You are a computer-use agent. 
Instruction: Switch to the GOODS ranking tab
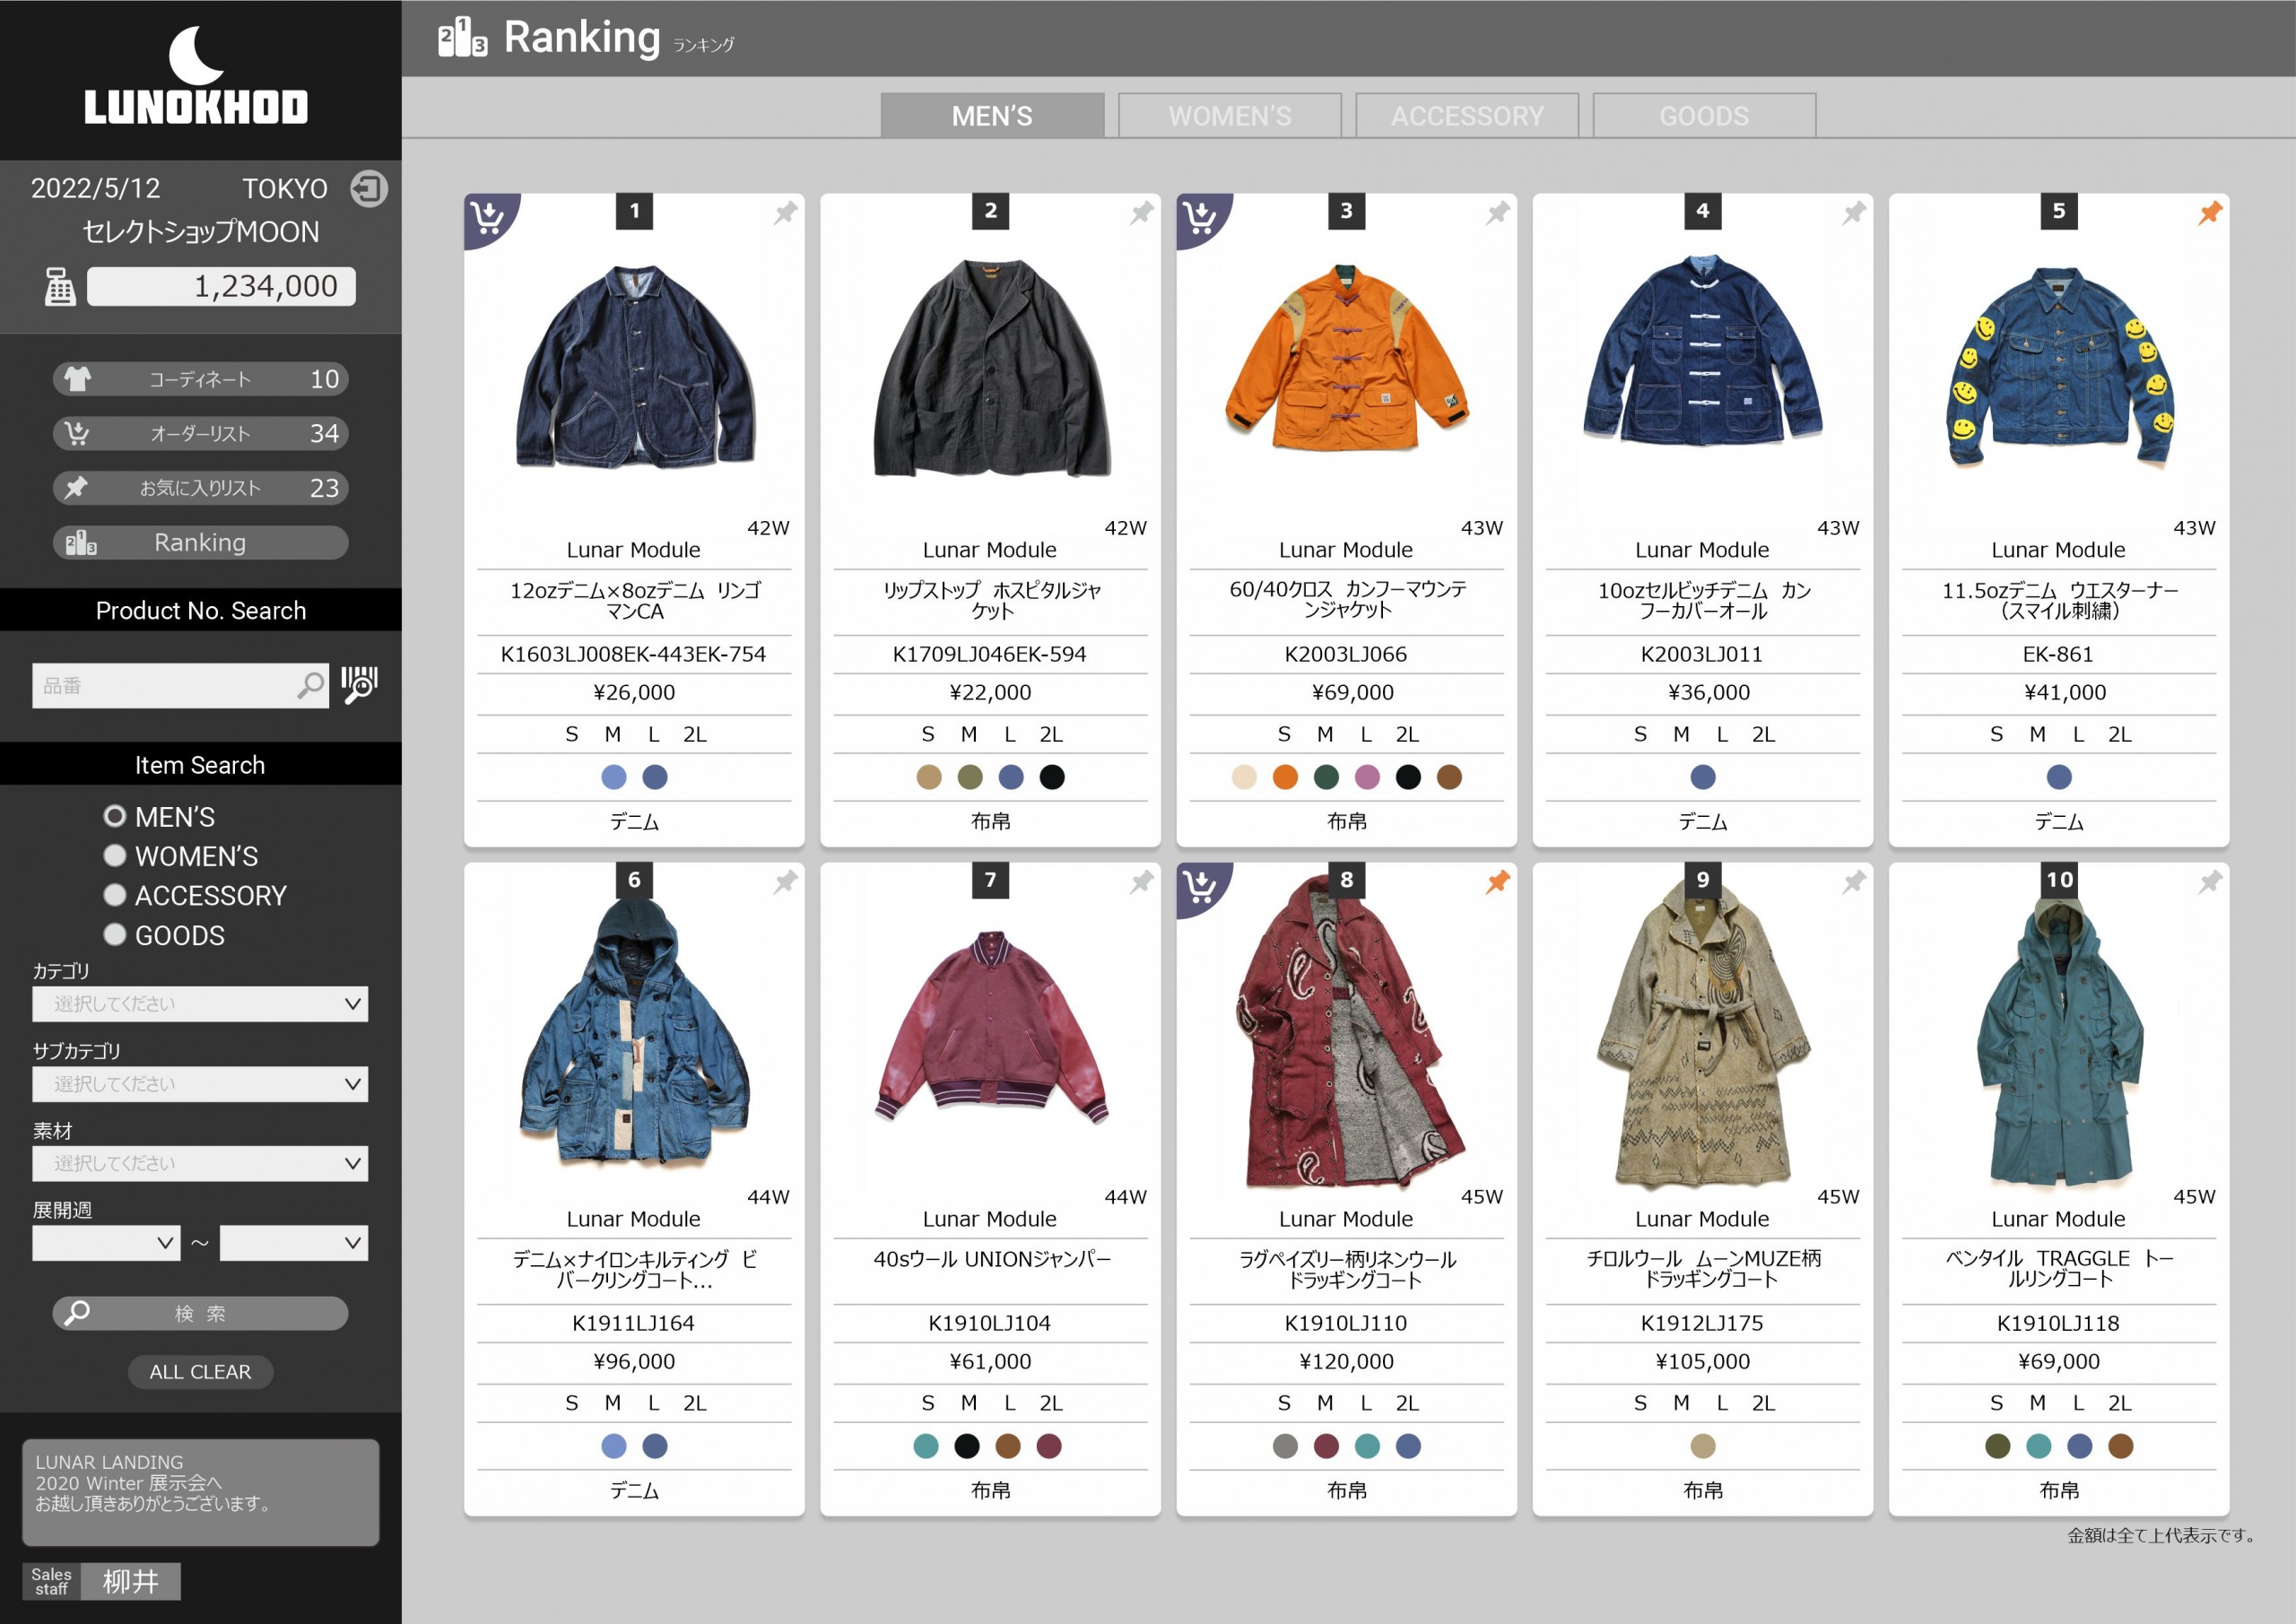tap(1704, 116)
